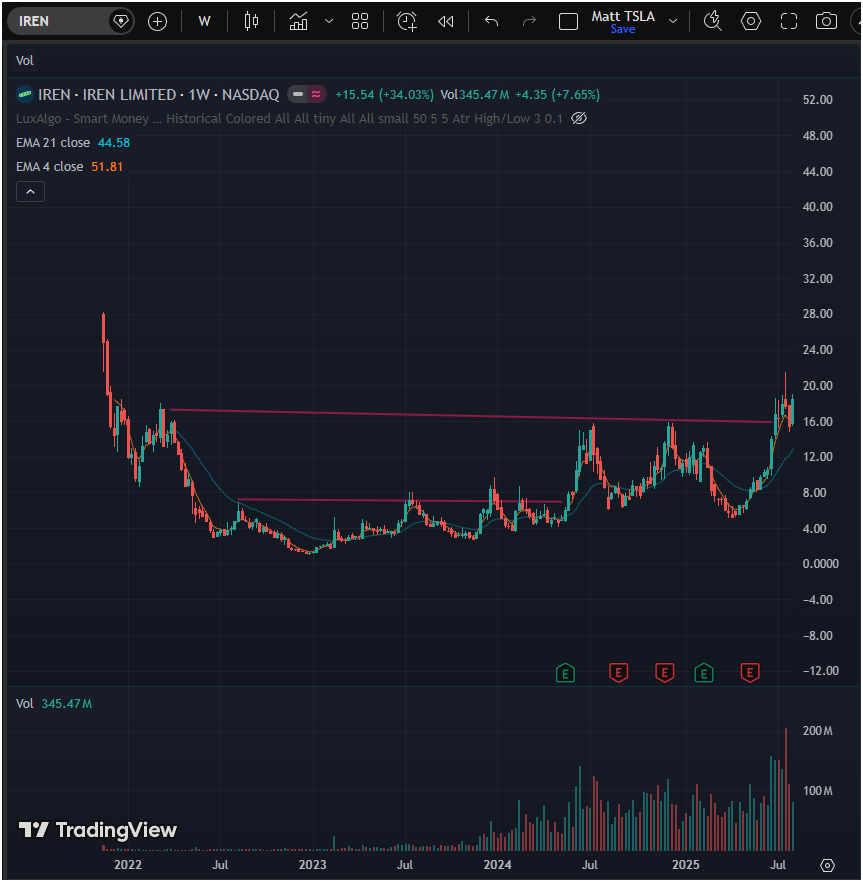This screenshot has width=863, height=882.
Task: Click the 2025 label on time axis
Action: pos(685,865)
